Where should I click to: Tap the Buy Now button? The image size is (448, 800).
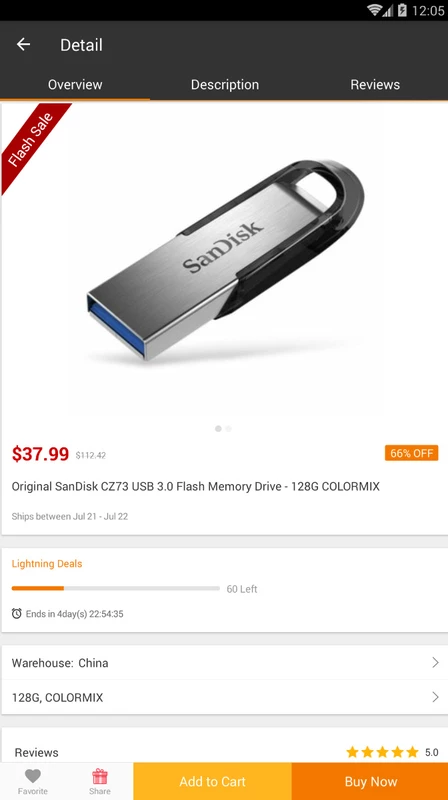tap(370, 781)
